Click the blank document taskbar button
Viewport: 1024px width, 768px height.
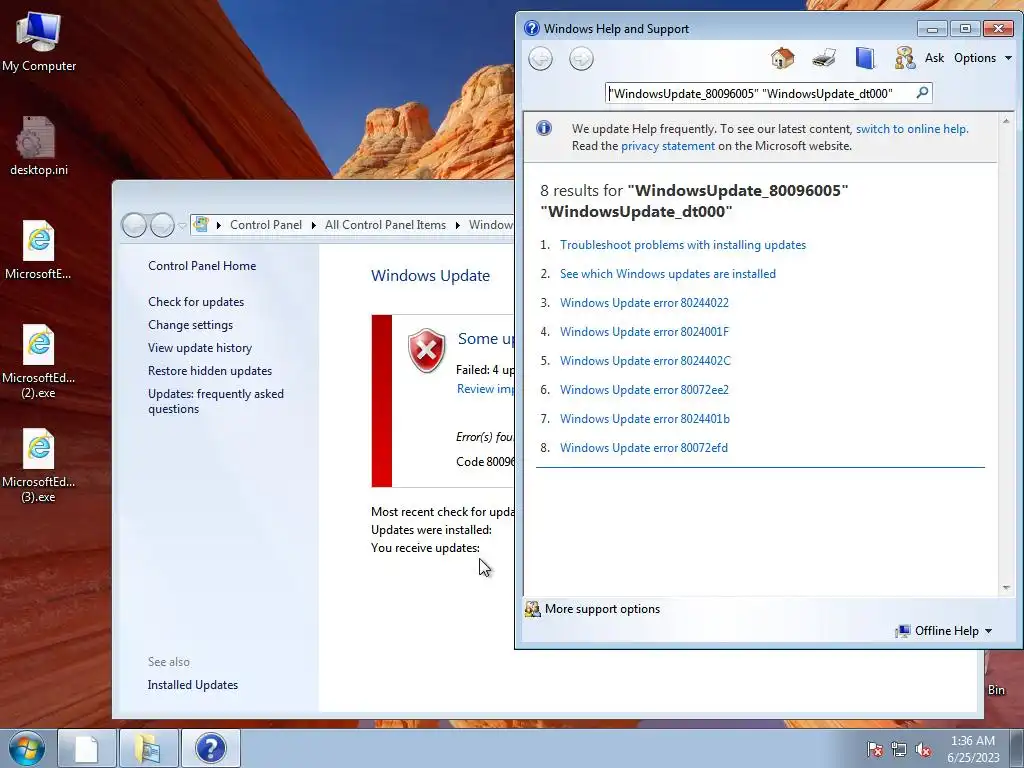point(87,748)
